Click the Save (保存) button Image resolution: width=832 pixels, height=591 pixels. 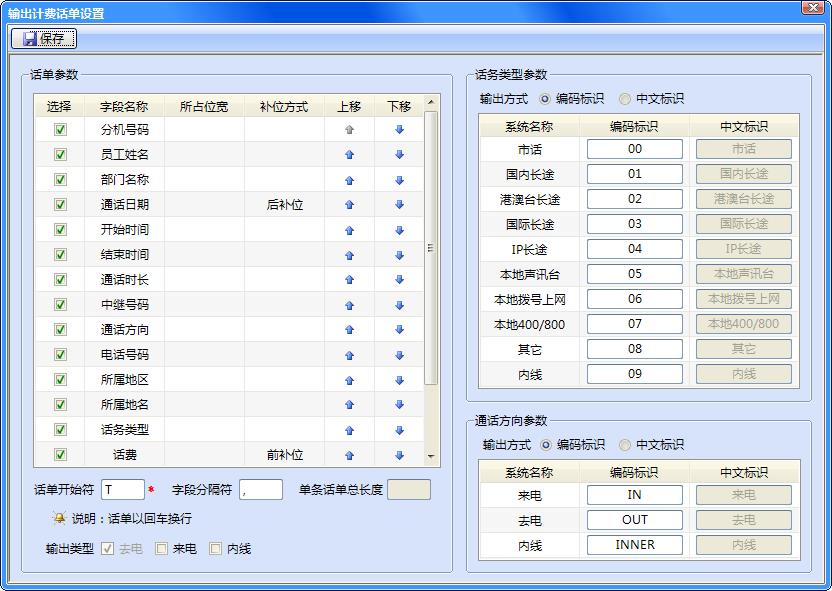[43, 39]
